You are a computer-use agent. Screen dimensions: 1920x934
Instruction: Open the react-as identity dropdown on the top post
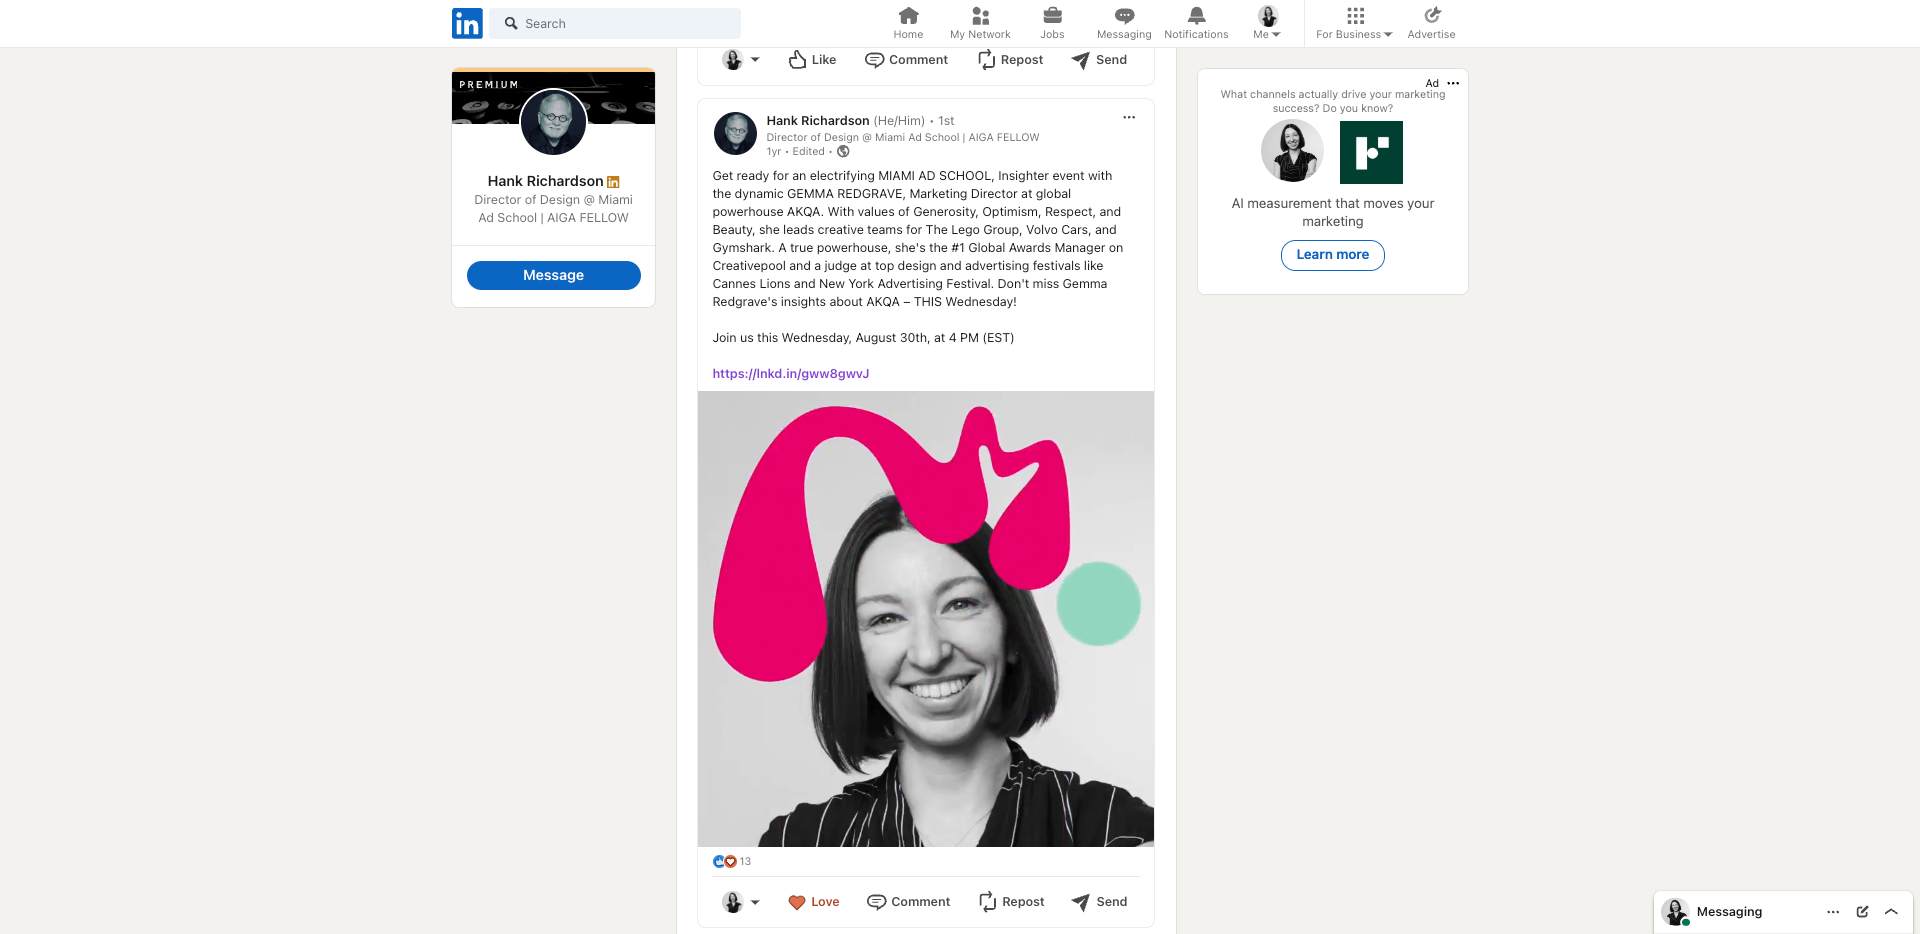point(741,60)
